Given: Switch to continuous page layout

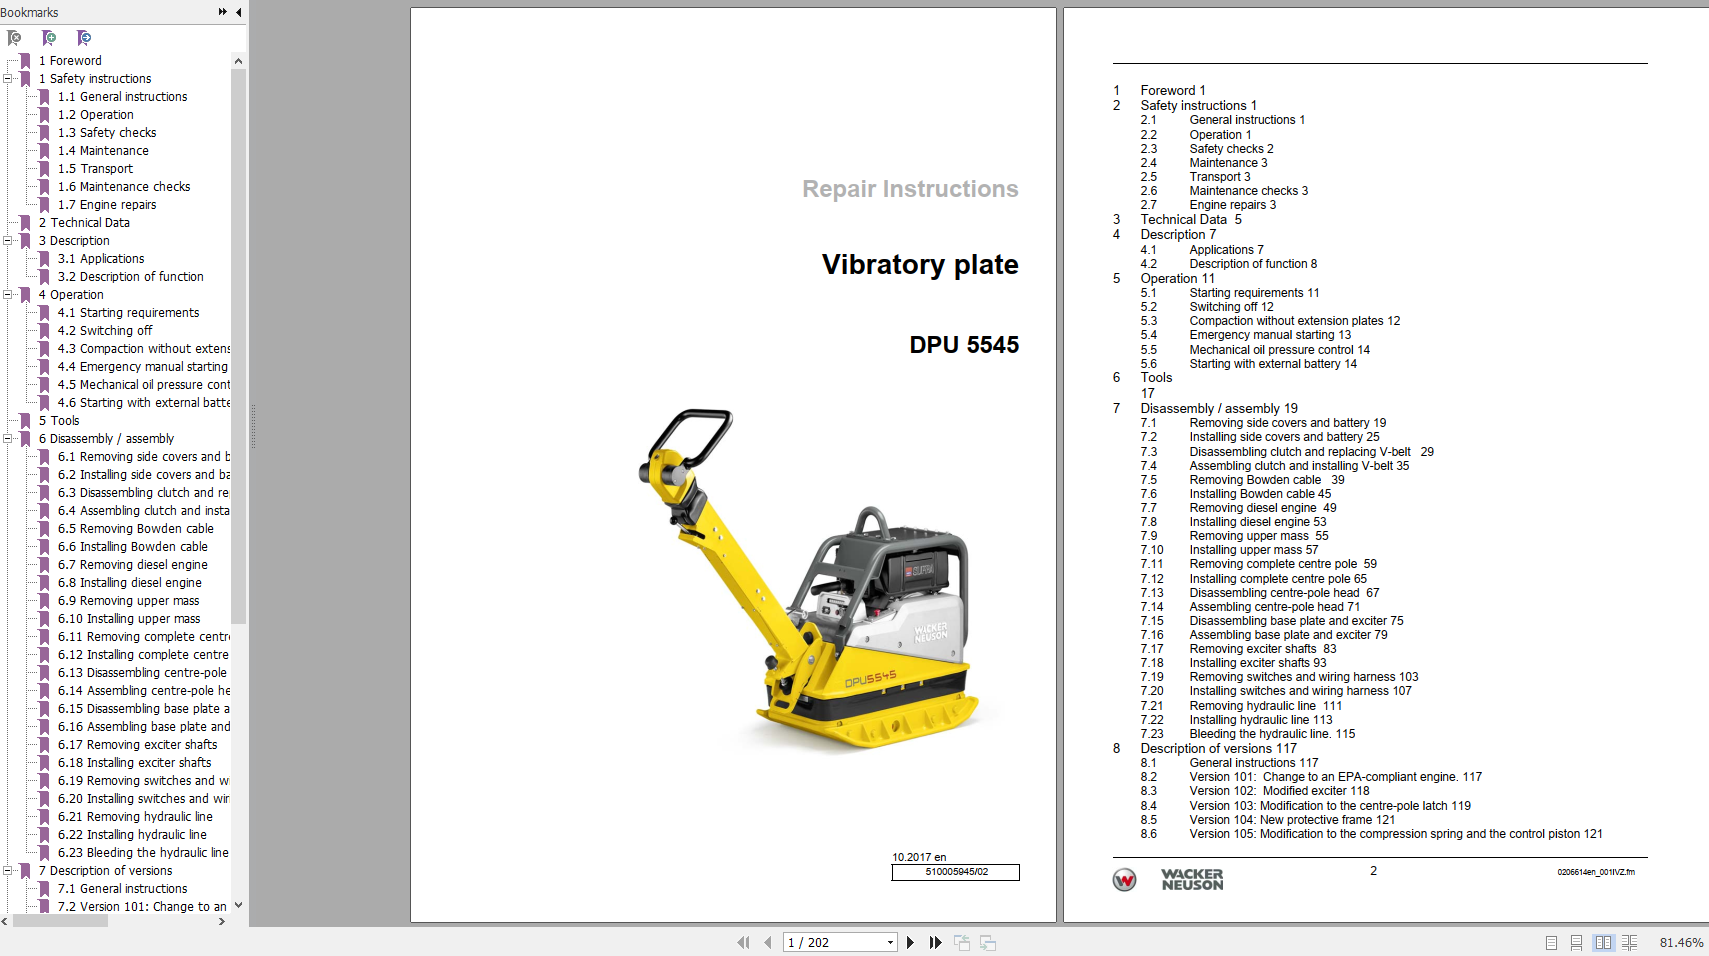Looking at the screenshot, I should pos(1576,942).
